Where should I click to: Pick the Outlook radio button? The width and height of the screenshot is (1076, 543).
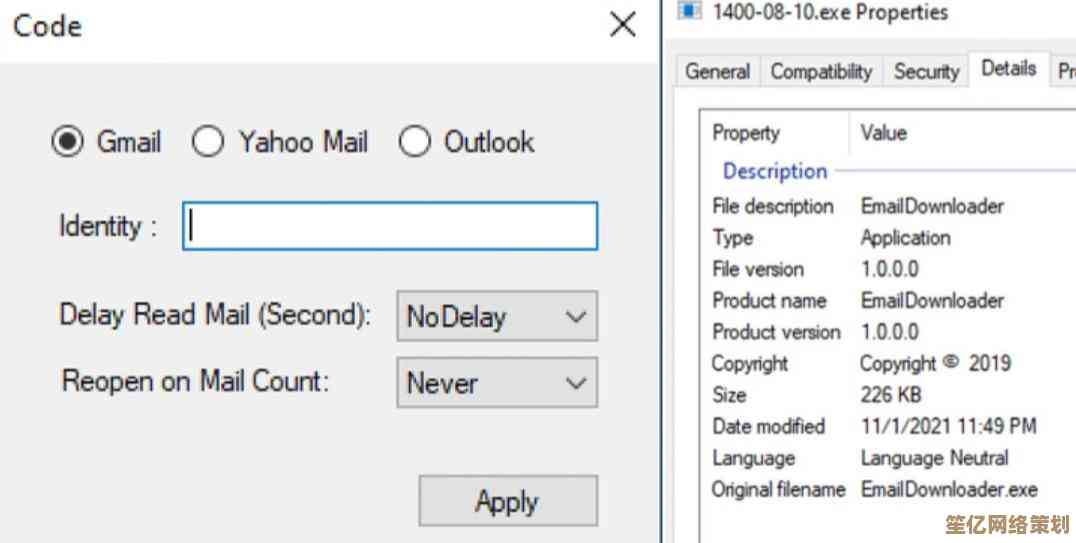pyautogui.click(x=414, y=143)
